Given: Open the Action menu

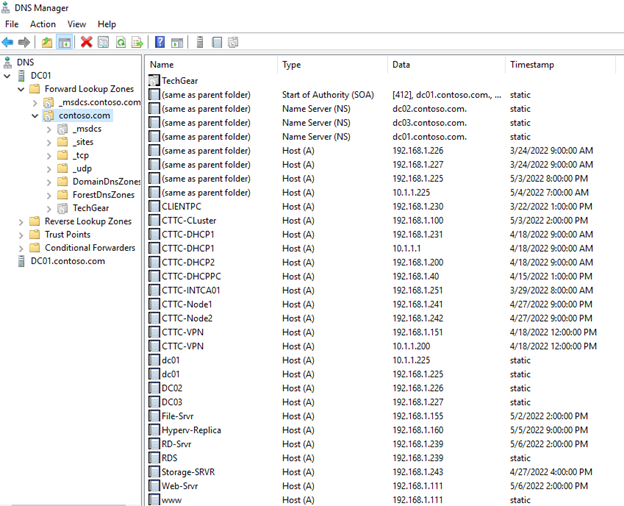Looking at the screenshot, I should 43,24.
